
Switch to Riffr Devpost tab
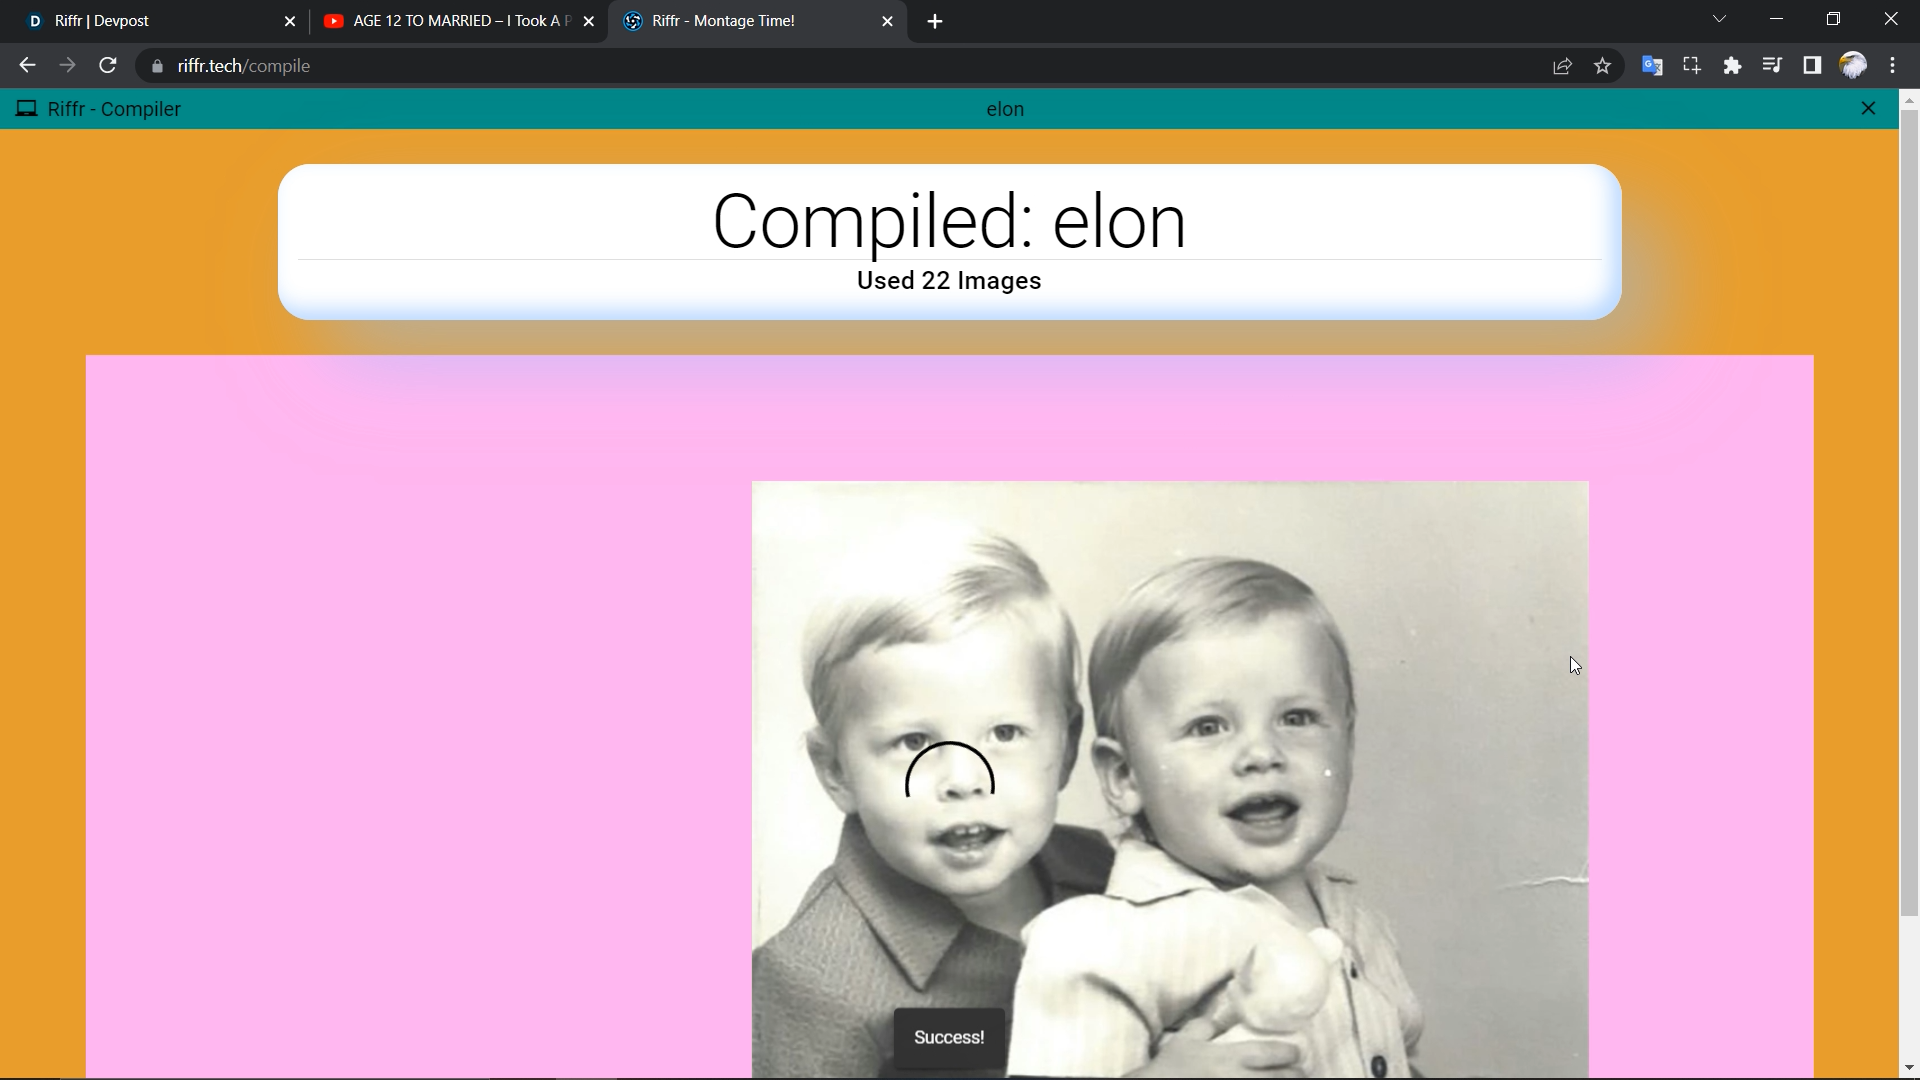click(x=150, y=21)
